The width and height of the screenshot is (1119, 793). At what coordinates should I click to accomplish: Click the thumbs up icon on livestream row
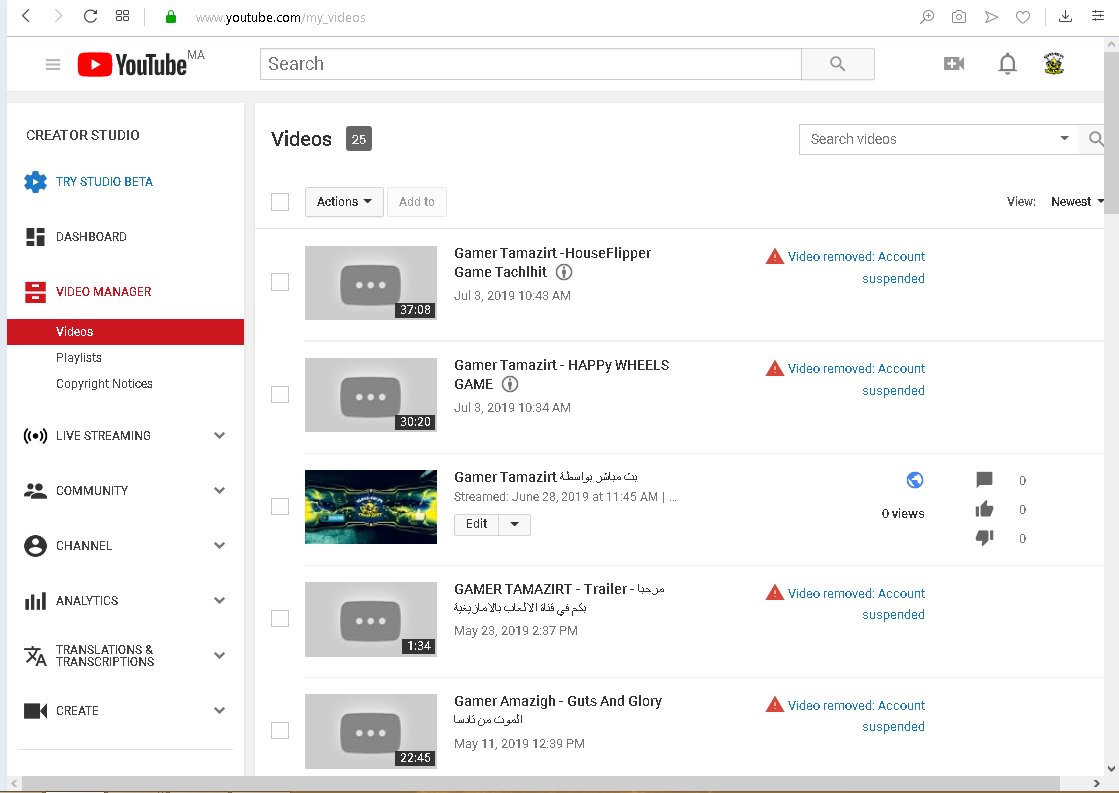pos(984,509)
